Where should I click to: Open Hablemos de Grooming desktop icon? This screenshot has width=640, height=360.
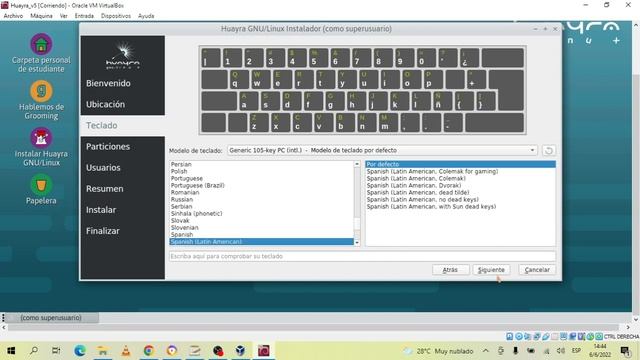[41, 100]
